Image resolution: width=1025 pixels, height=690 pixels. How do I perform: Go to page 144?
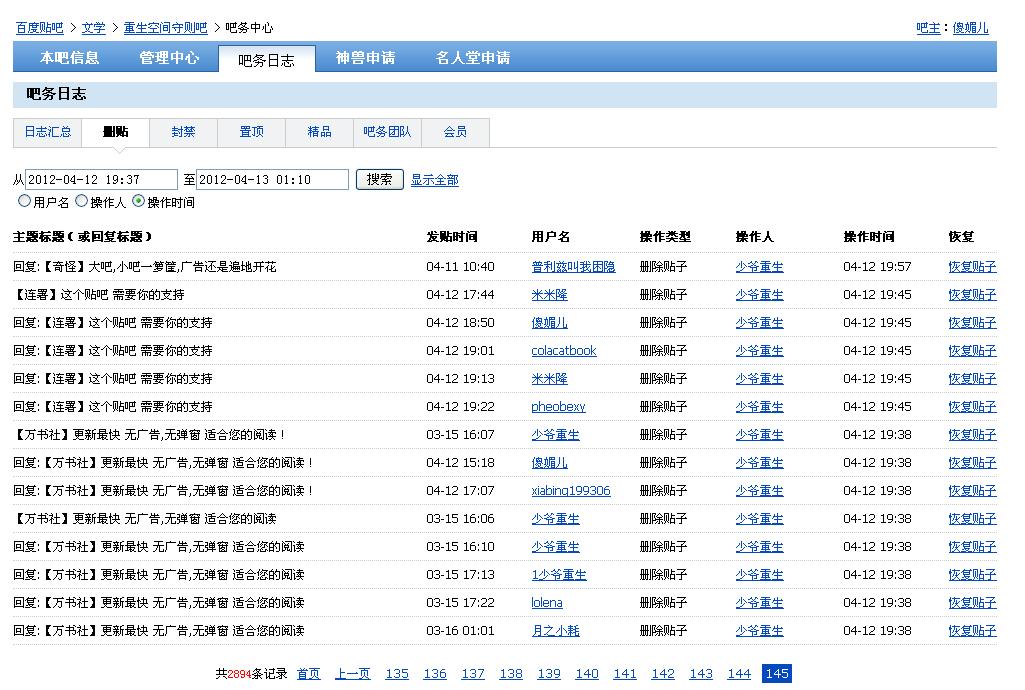pyautogui.click(x=739, y=674)
